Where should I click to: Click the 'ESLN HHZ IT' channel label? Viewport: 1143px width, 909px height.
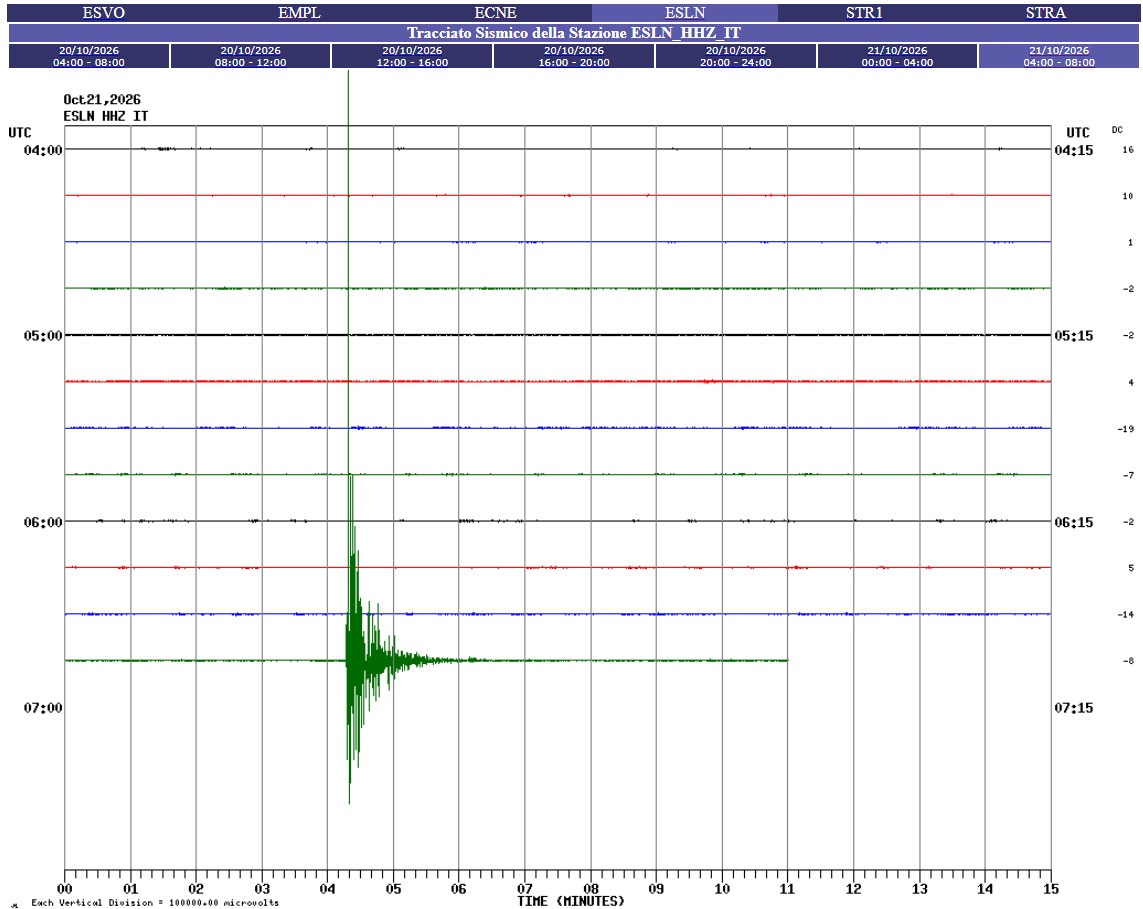click(x=106, y=117)
